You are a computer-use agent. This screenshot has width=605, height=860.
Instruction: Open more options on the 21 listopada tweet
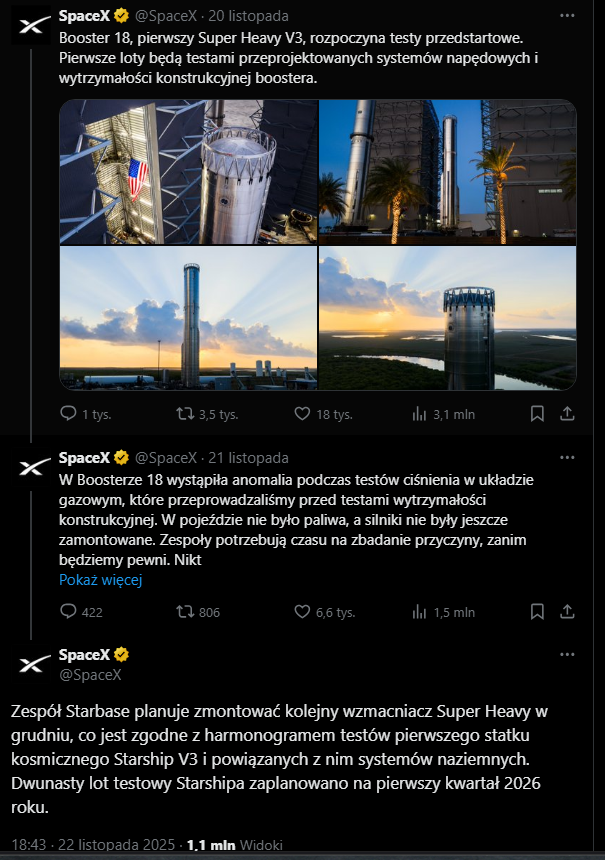567,457
